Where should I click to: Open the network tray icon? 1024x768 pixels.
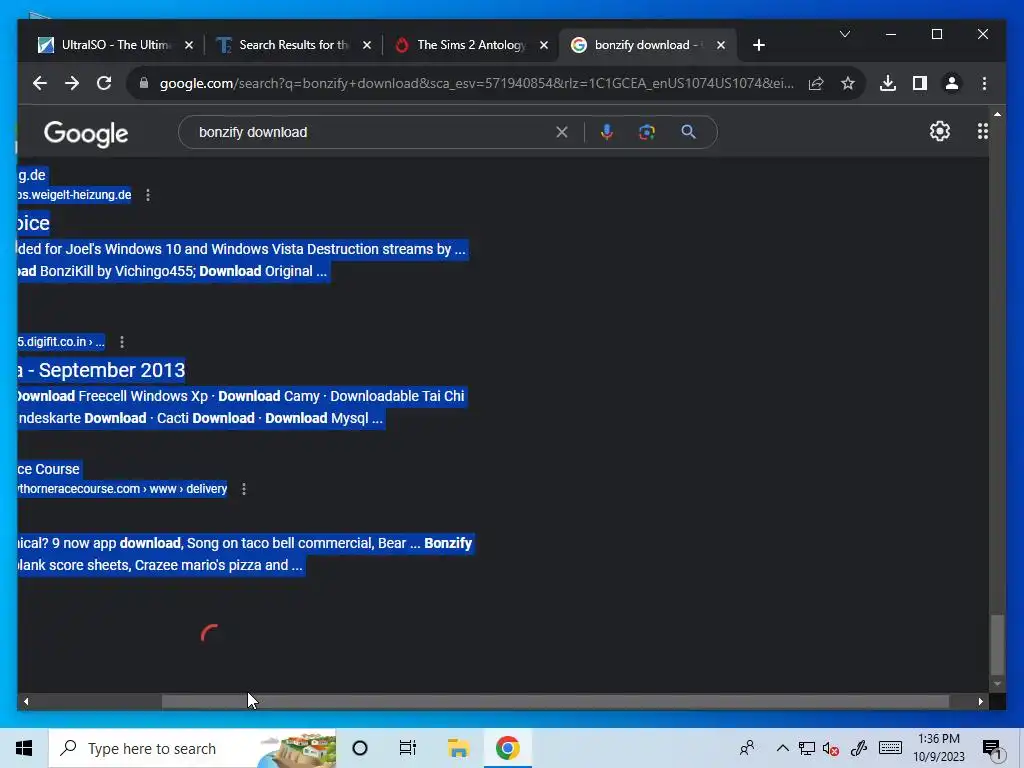[807, 748]
